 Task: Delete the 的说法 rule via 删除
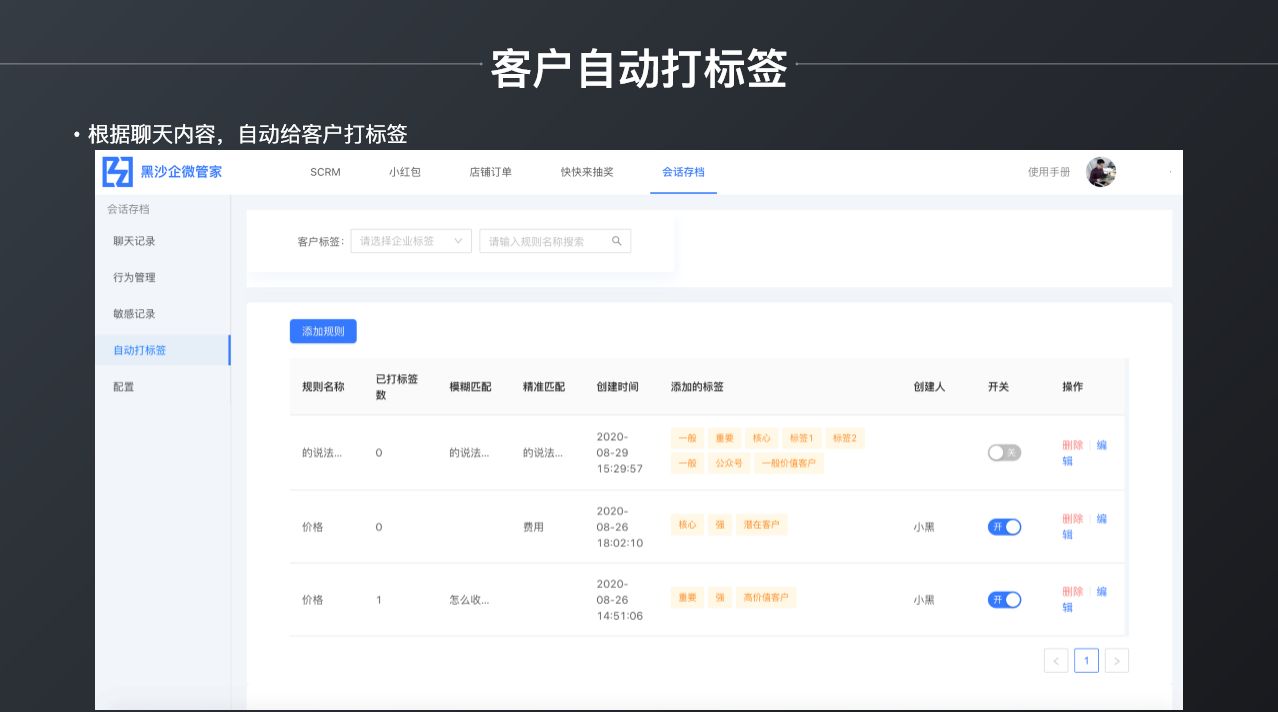click(1072, 445)
